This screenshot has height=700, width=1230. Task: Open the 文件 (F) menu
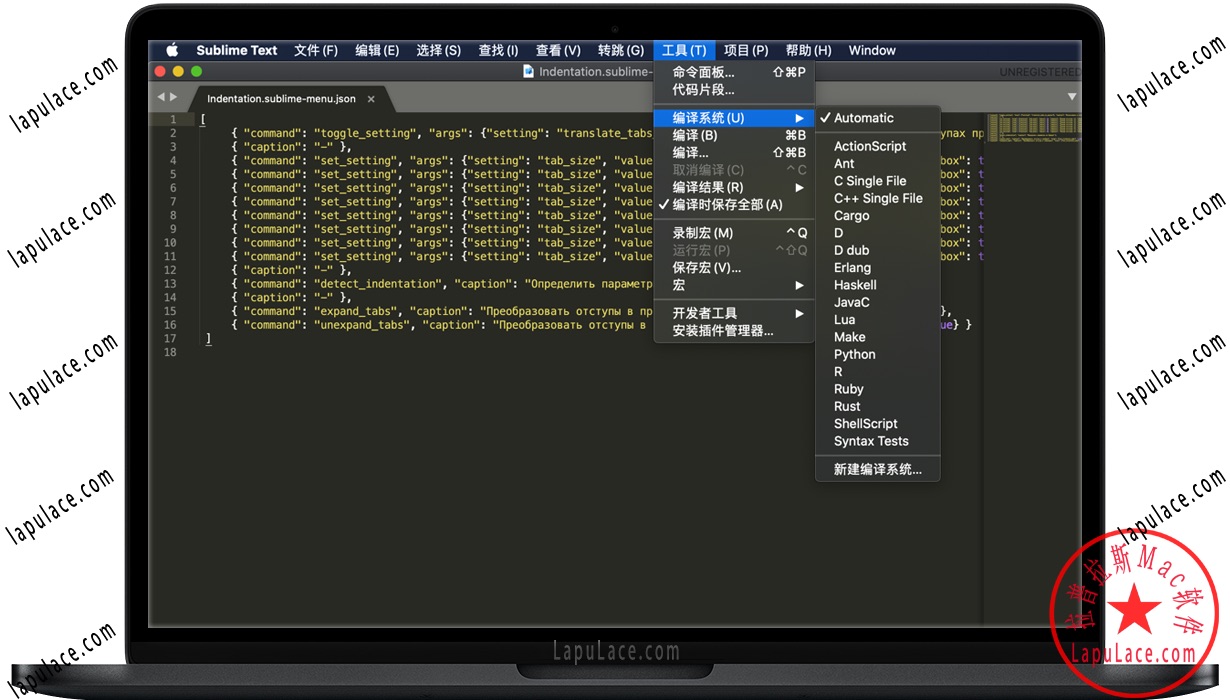coord(315,50)
